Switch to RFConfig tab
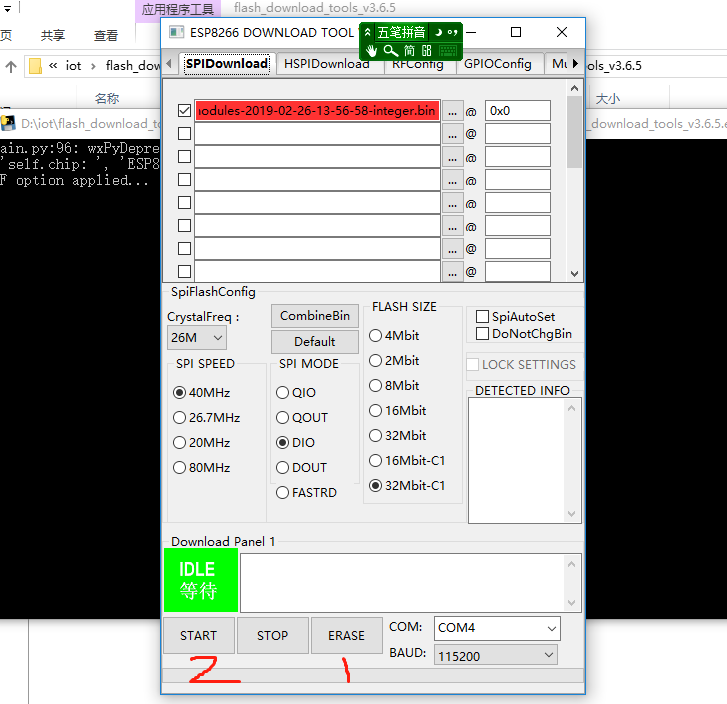The image size is (727, 704). click(418, 64)
